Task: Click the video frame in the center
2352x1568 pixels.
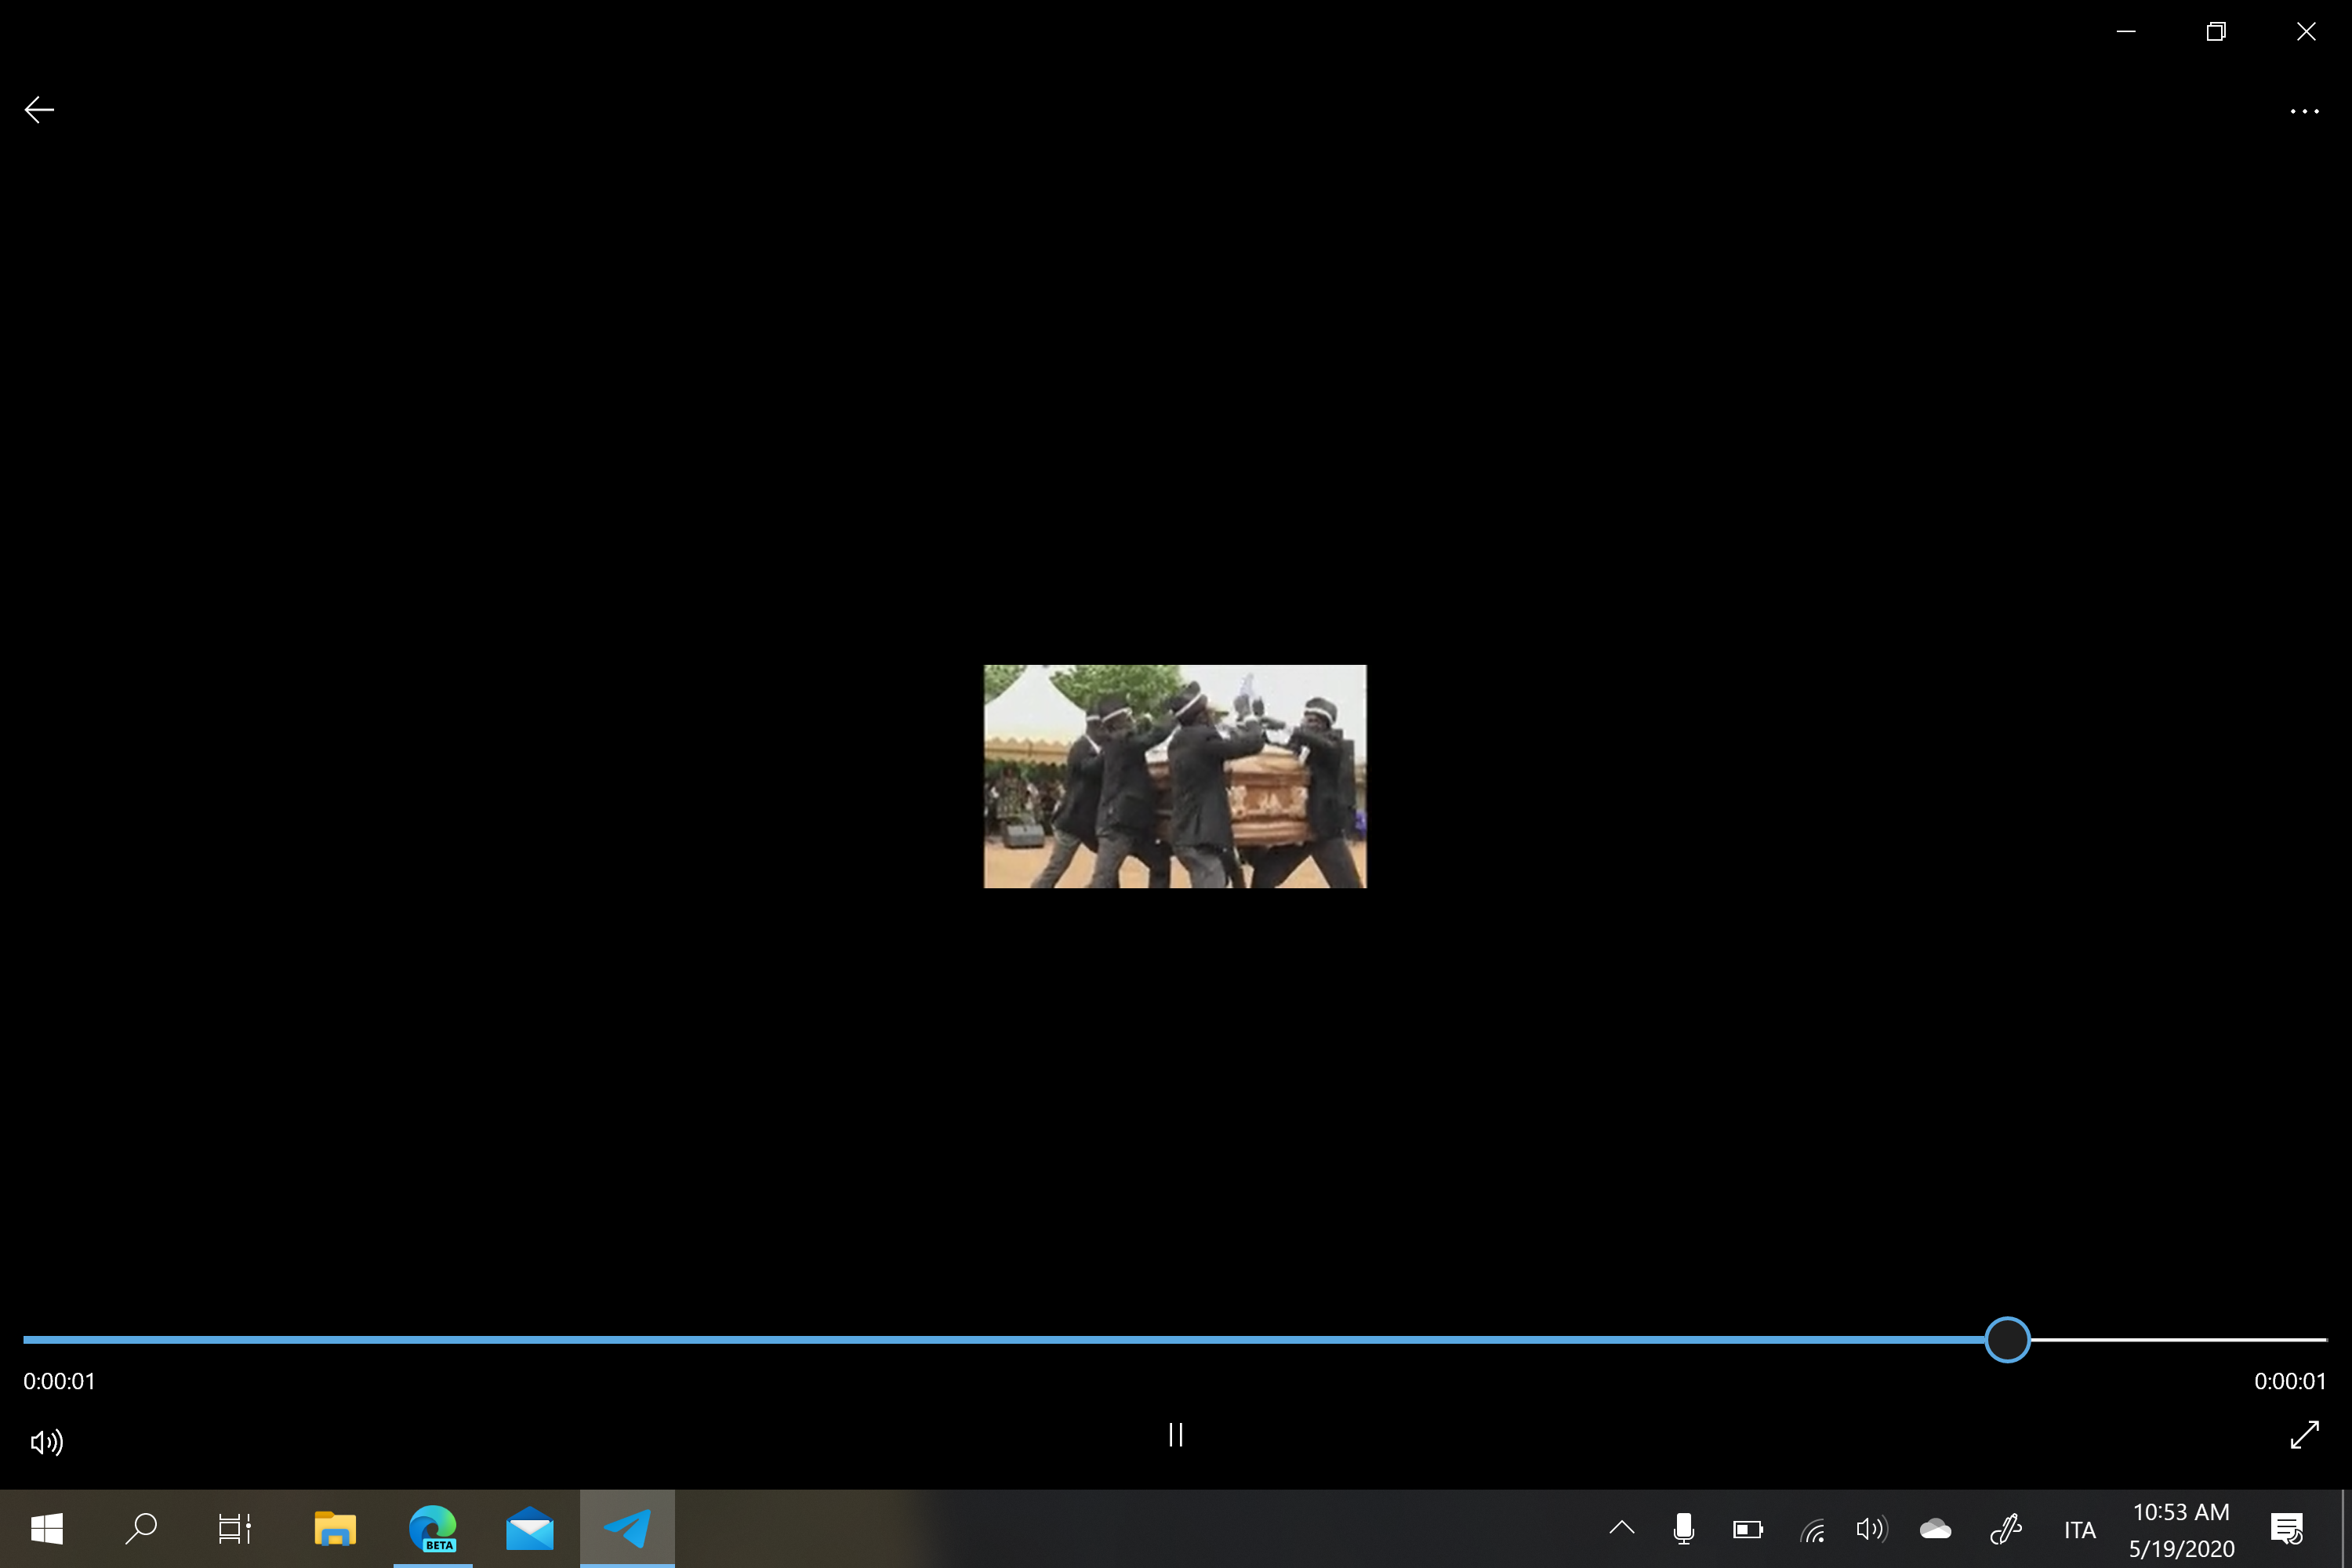Action: (1175, 778)
